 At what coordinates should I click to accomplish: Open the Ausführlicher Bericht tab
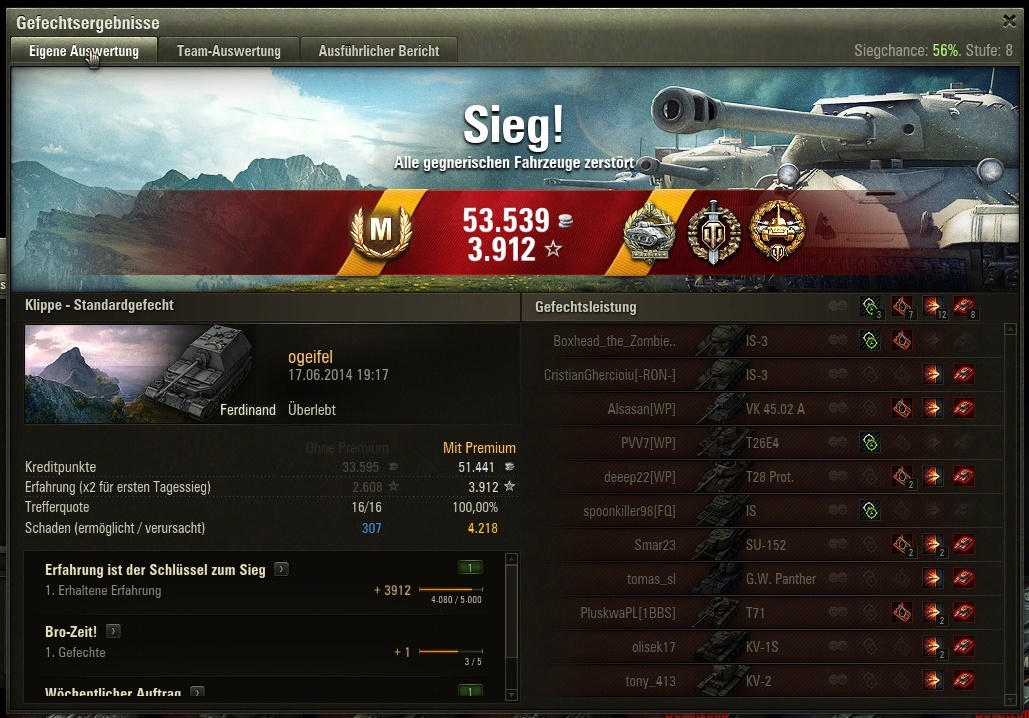[379, 51]
